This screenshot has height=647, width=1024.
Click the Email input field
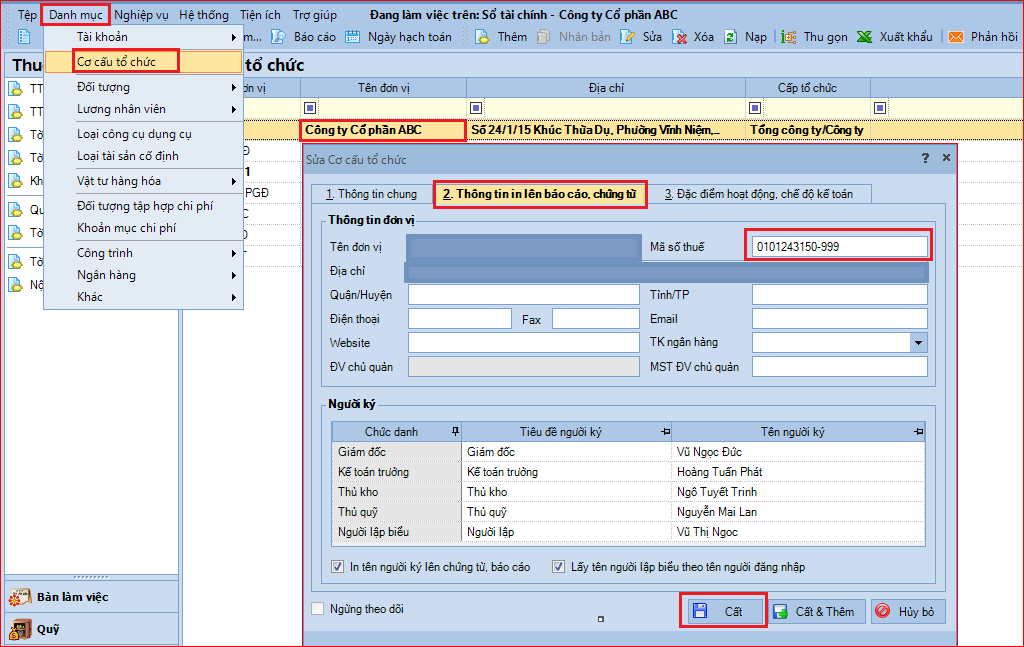[x=840, y=319]
